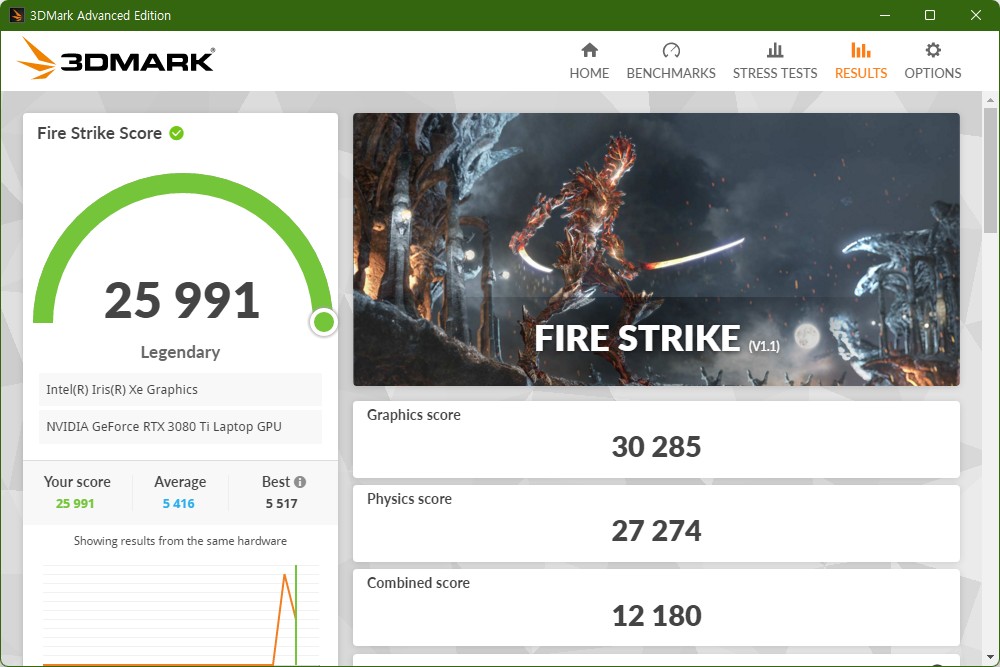Maximize the 3DMark window
Image resolution: width=1000 pixels, height=667 pixels.
tap(930, 15)
